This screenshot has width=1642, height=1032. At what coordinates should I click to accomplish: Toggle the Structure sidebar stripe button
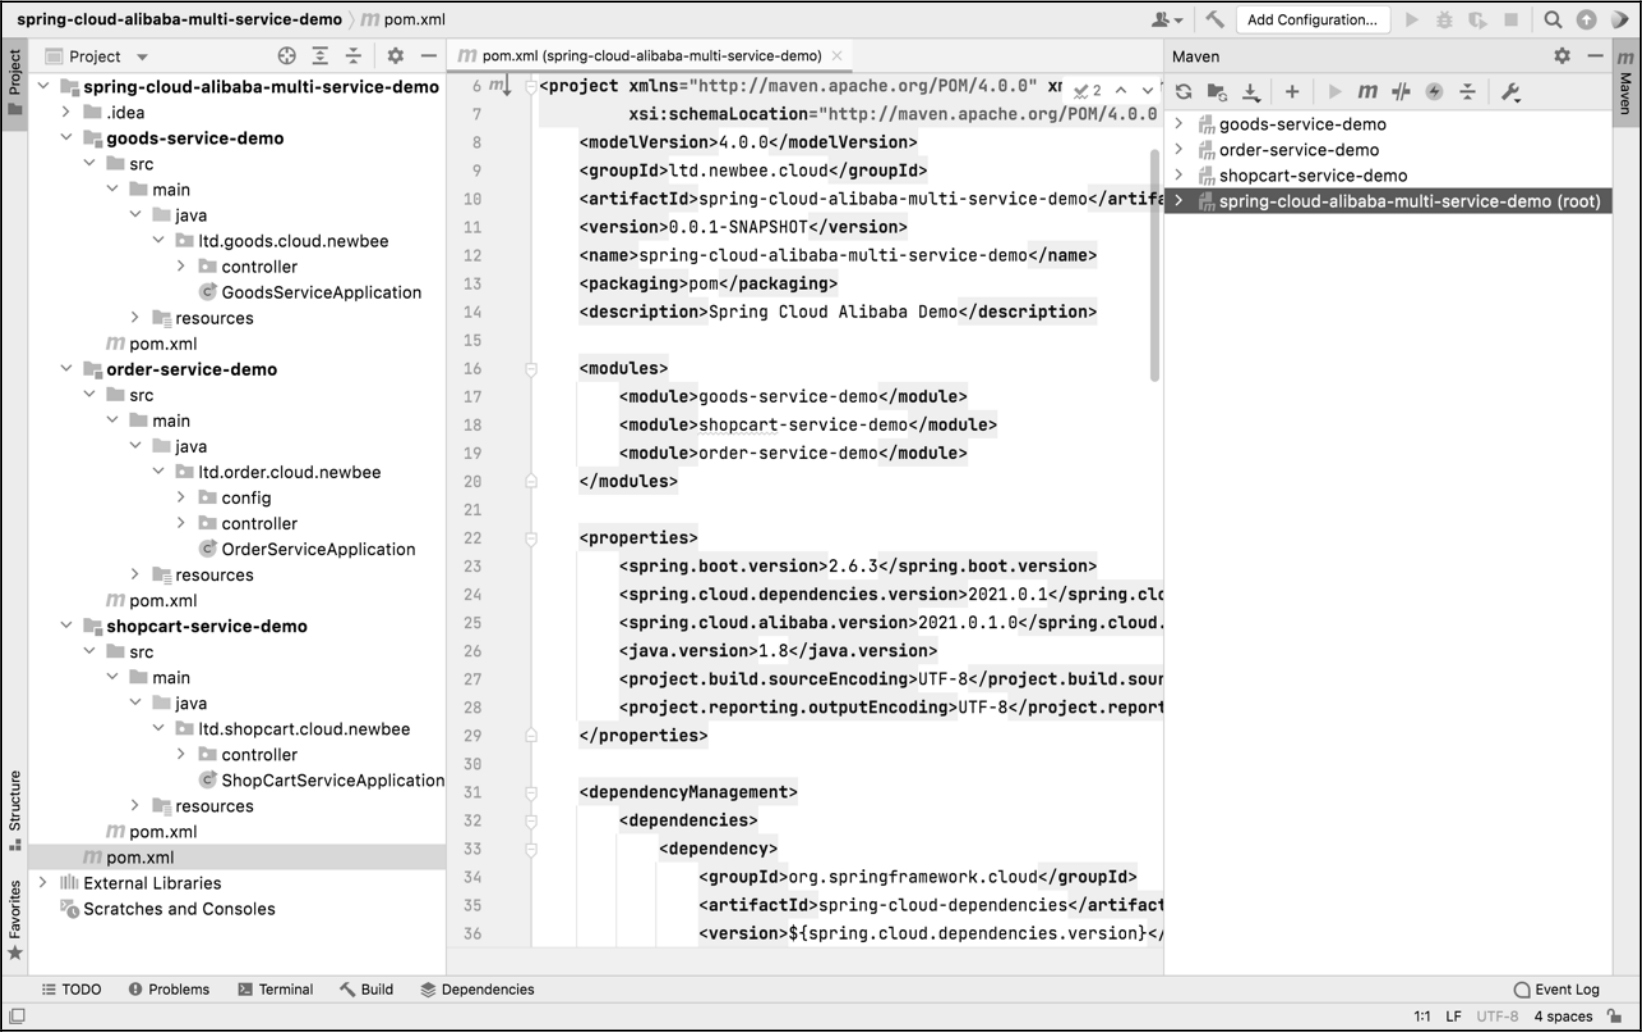point(15,810)
